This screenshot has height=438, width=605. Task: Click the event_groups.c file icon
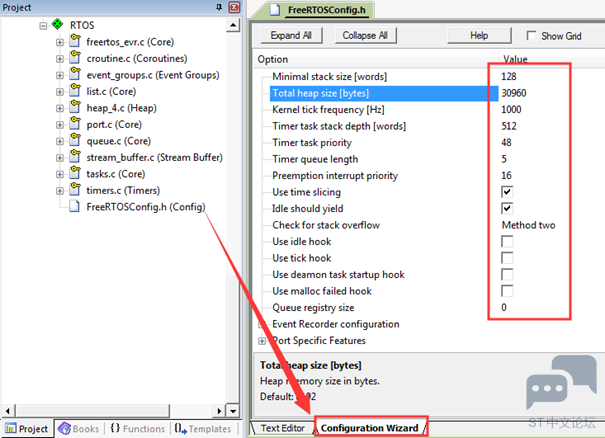75,74
